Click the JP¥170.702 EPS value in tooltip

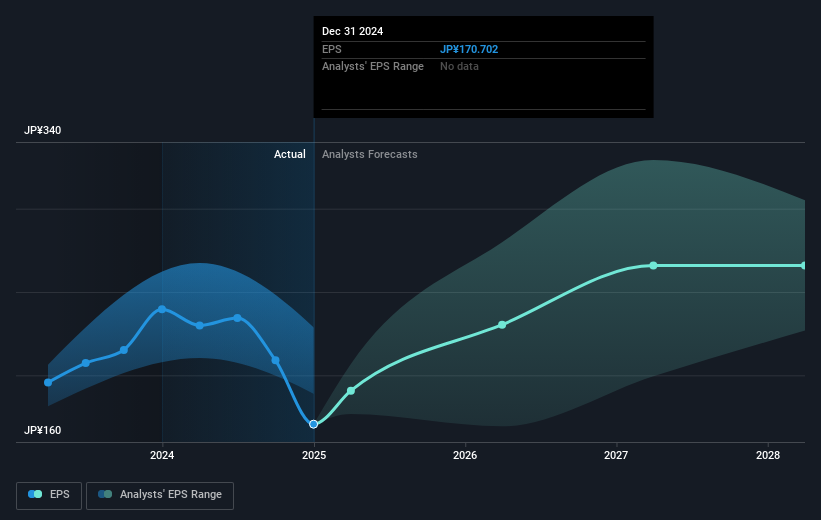469,49
